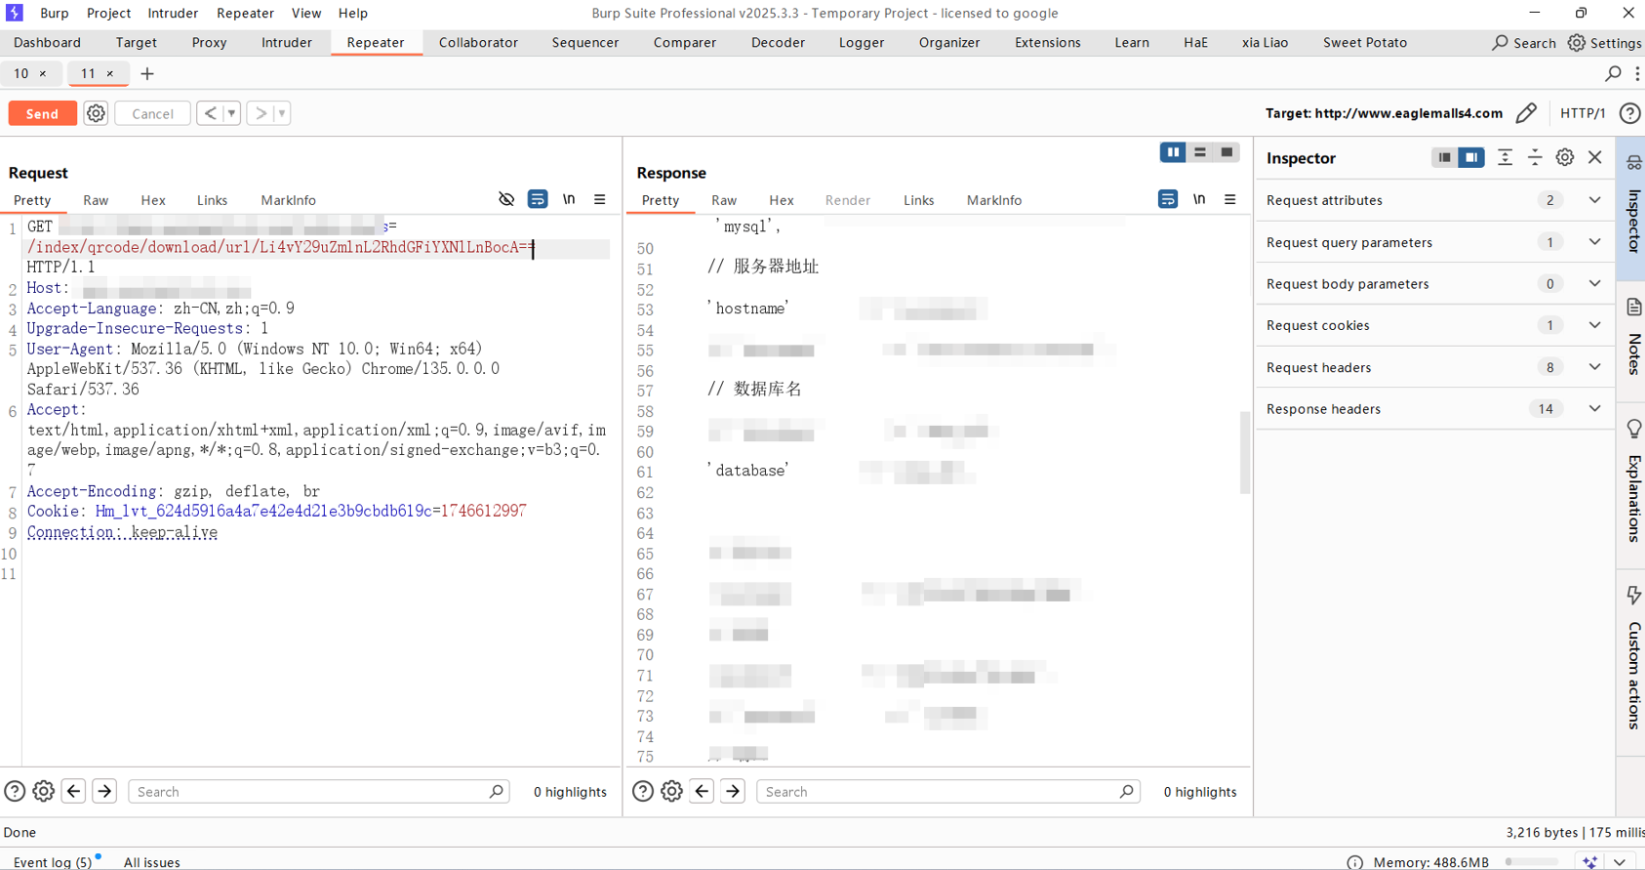Open request send settings gear
The image size is (1645, 870).
pos(96,114)
